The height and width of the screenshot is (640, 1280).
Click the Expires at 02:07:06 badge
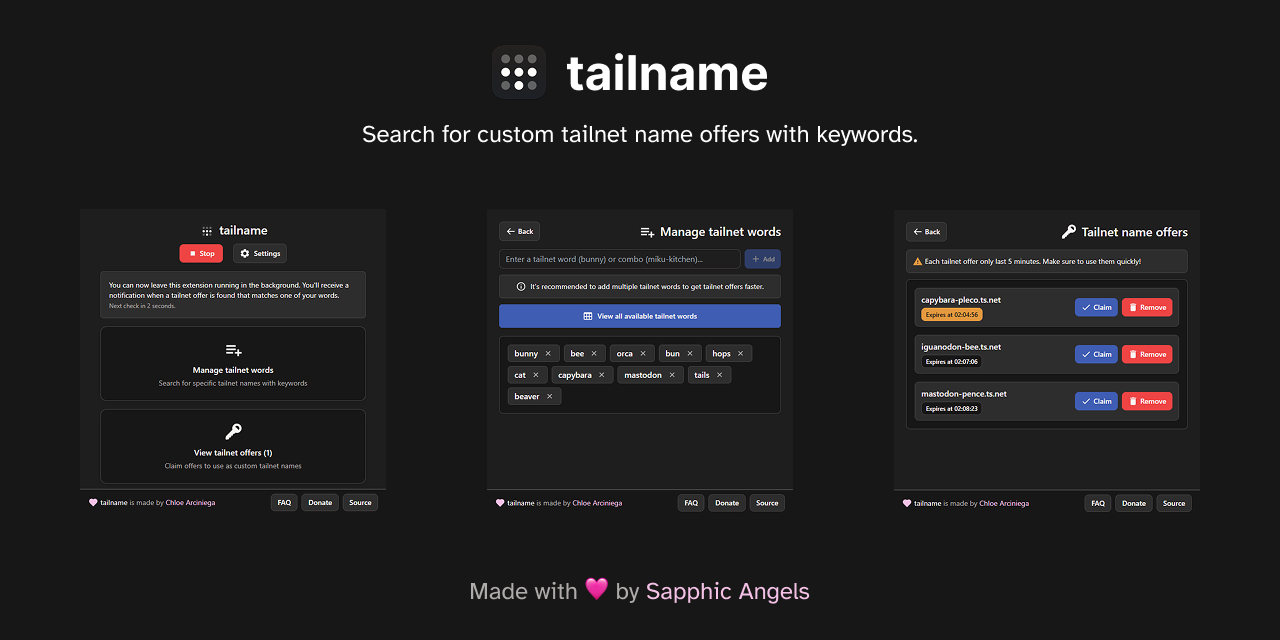(952, 361)
